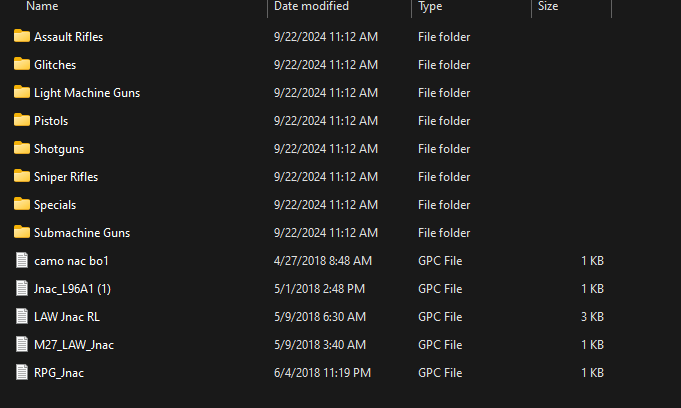Image resolution: width=681 pixels, height=408 pixels.
Task: Click the Specials folder icon
Action: (22, 205)
